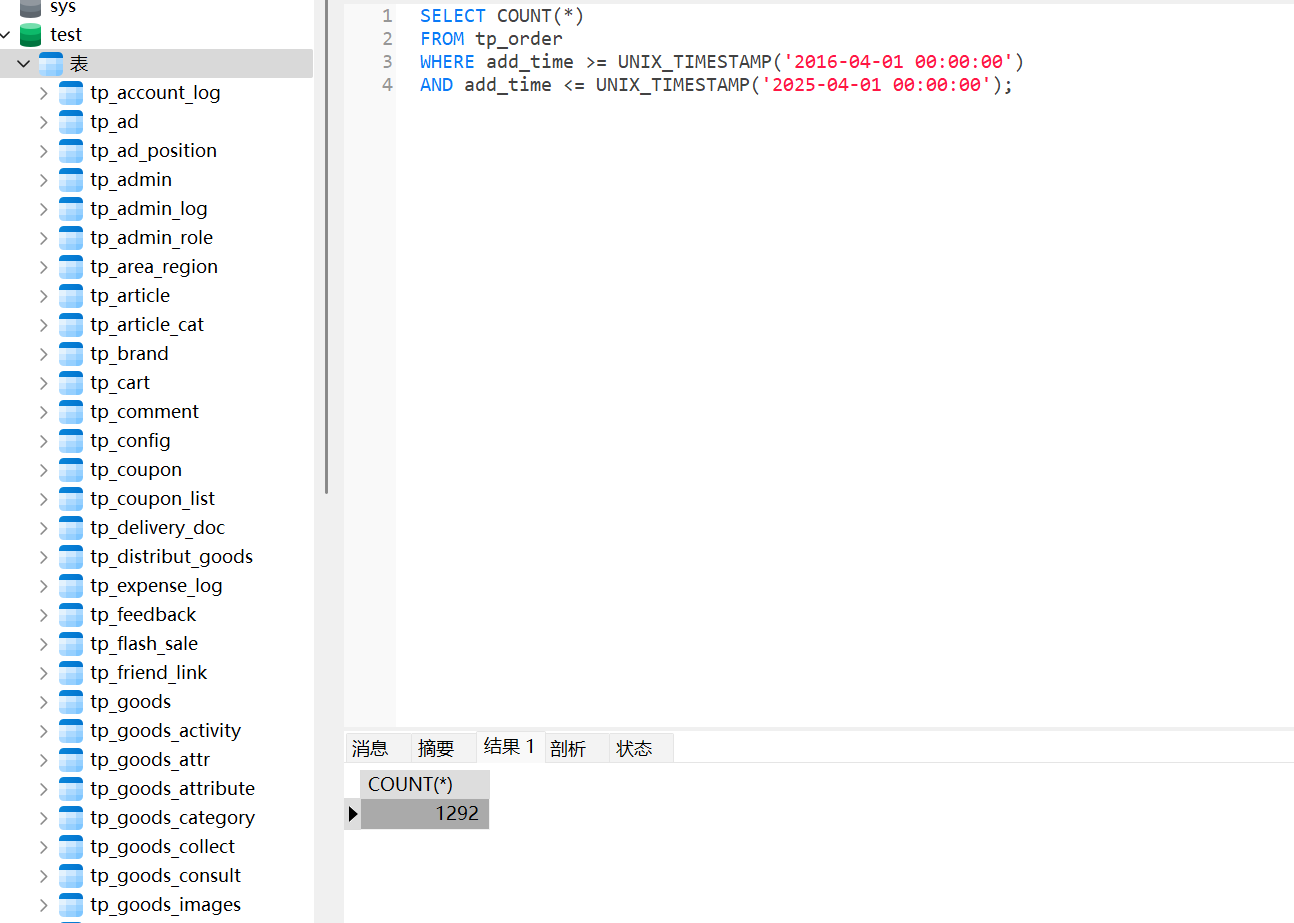Click the tp_coupon table icon
Image resolution: width=1294 pixels, height=923 pixels.
(71, 470)
